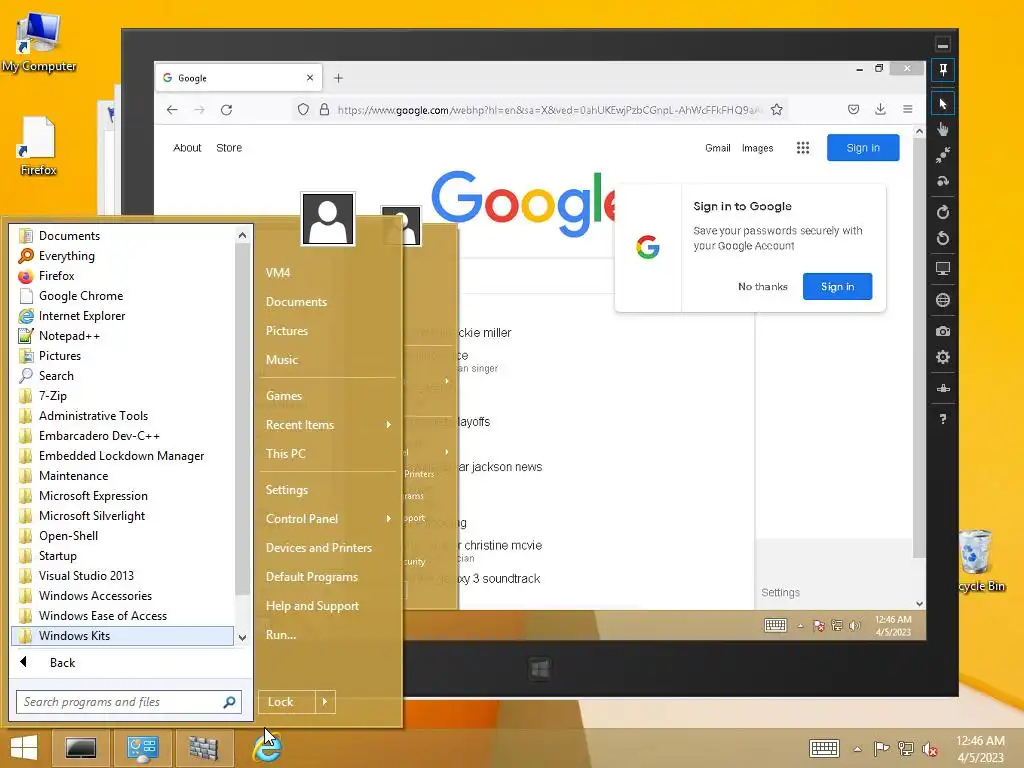Image resolution: width=1024 pixels, height=768 pixels.
Task: Click the start menu search magnifier icon
Action: coord(229,702)
